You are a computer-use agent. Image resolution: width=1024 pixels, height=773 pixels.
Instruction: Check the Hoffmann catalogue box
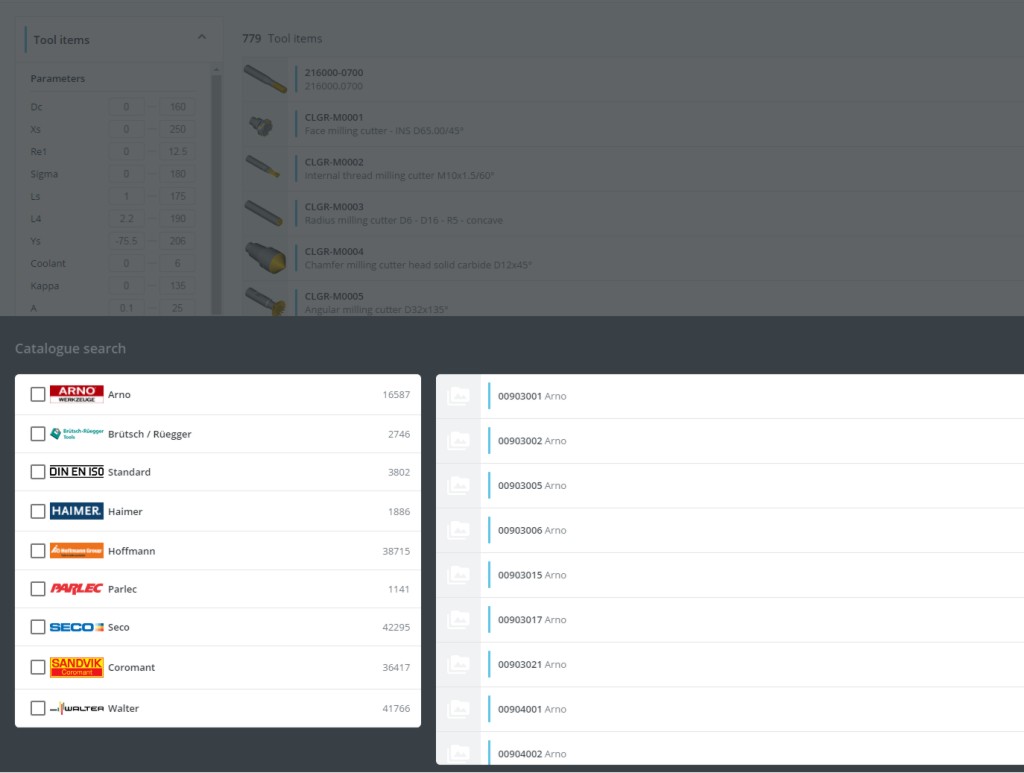pyautogui.click(x=38, y=551)
